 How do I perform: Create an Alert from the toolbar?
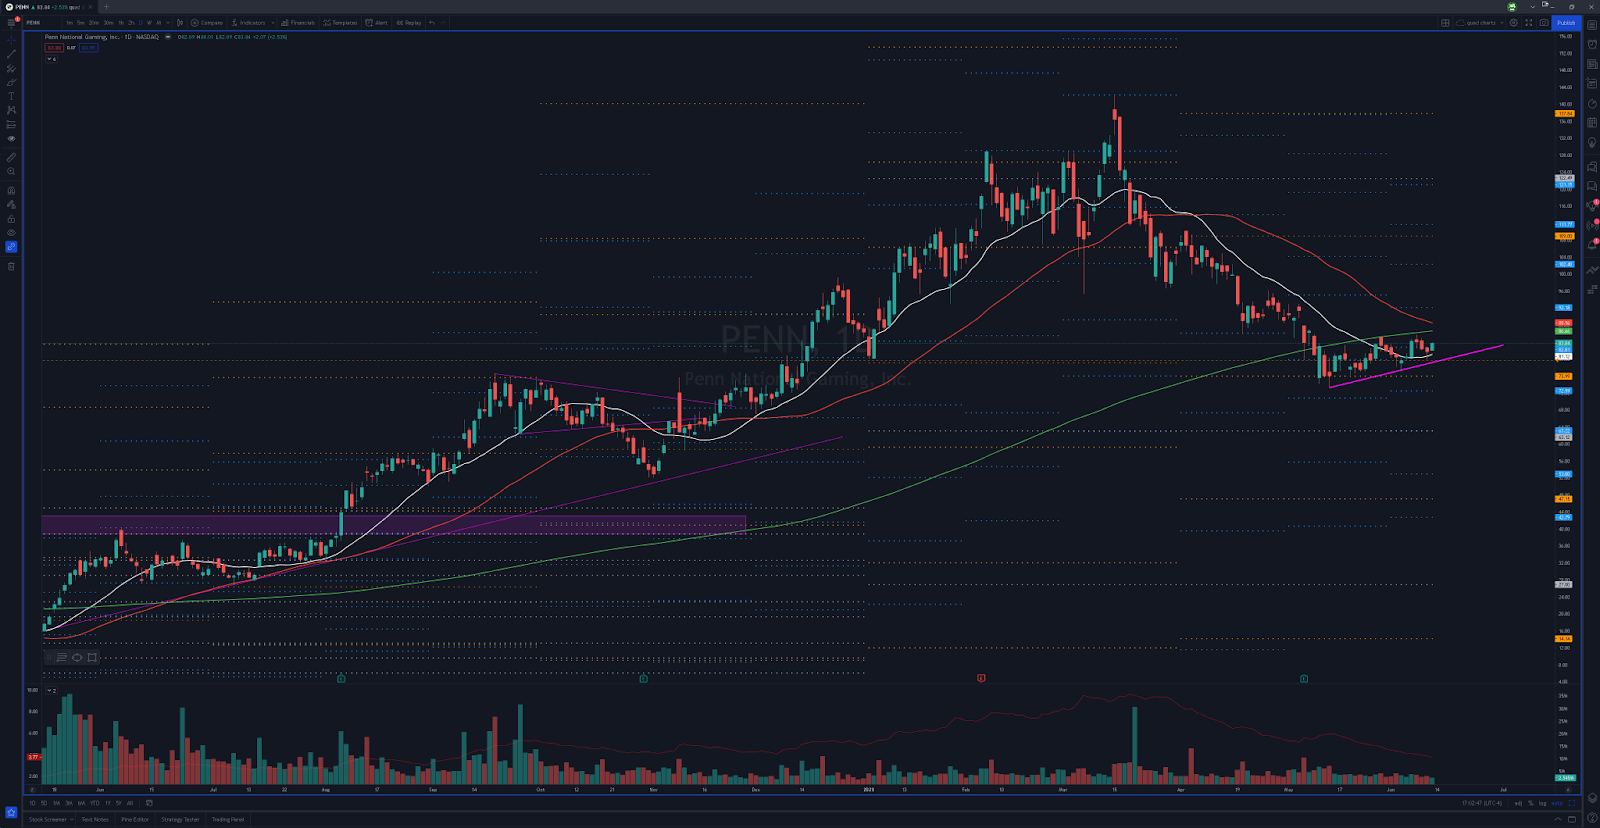tap(377, 22)
